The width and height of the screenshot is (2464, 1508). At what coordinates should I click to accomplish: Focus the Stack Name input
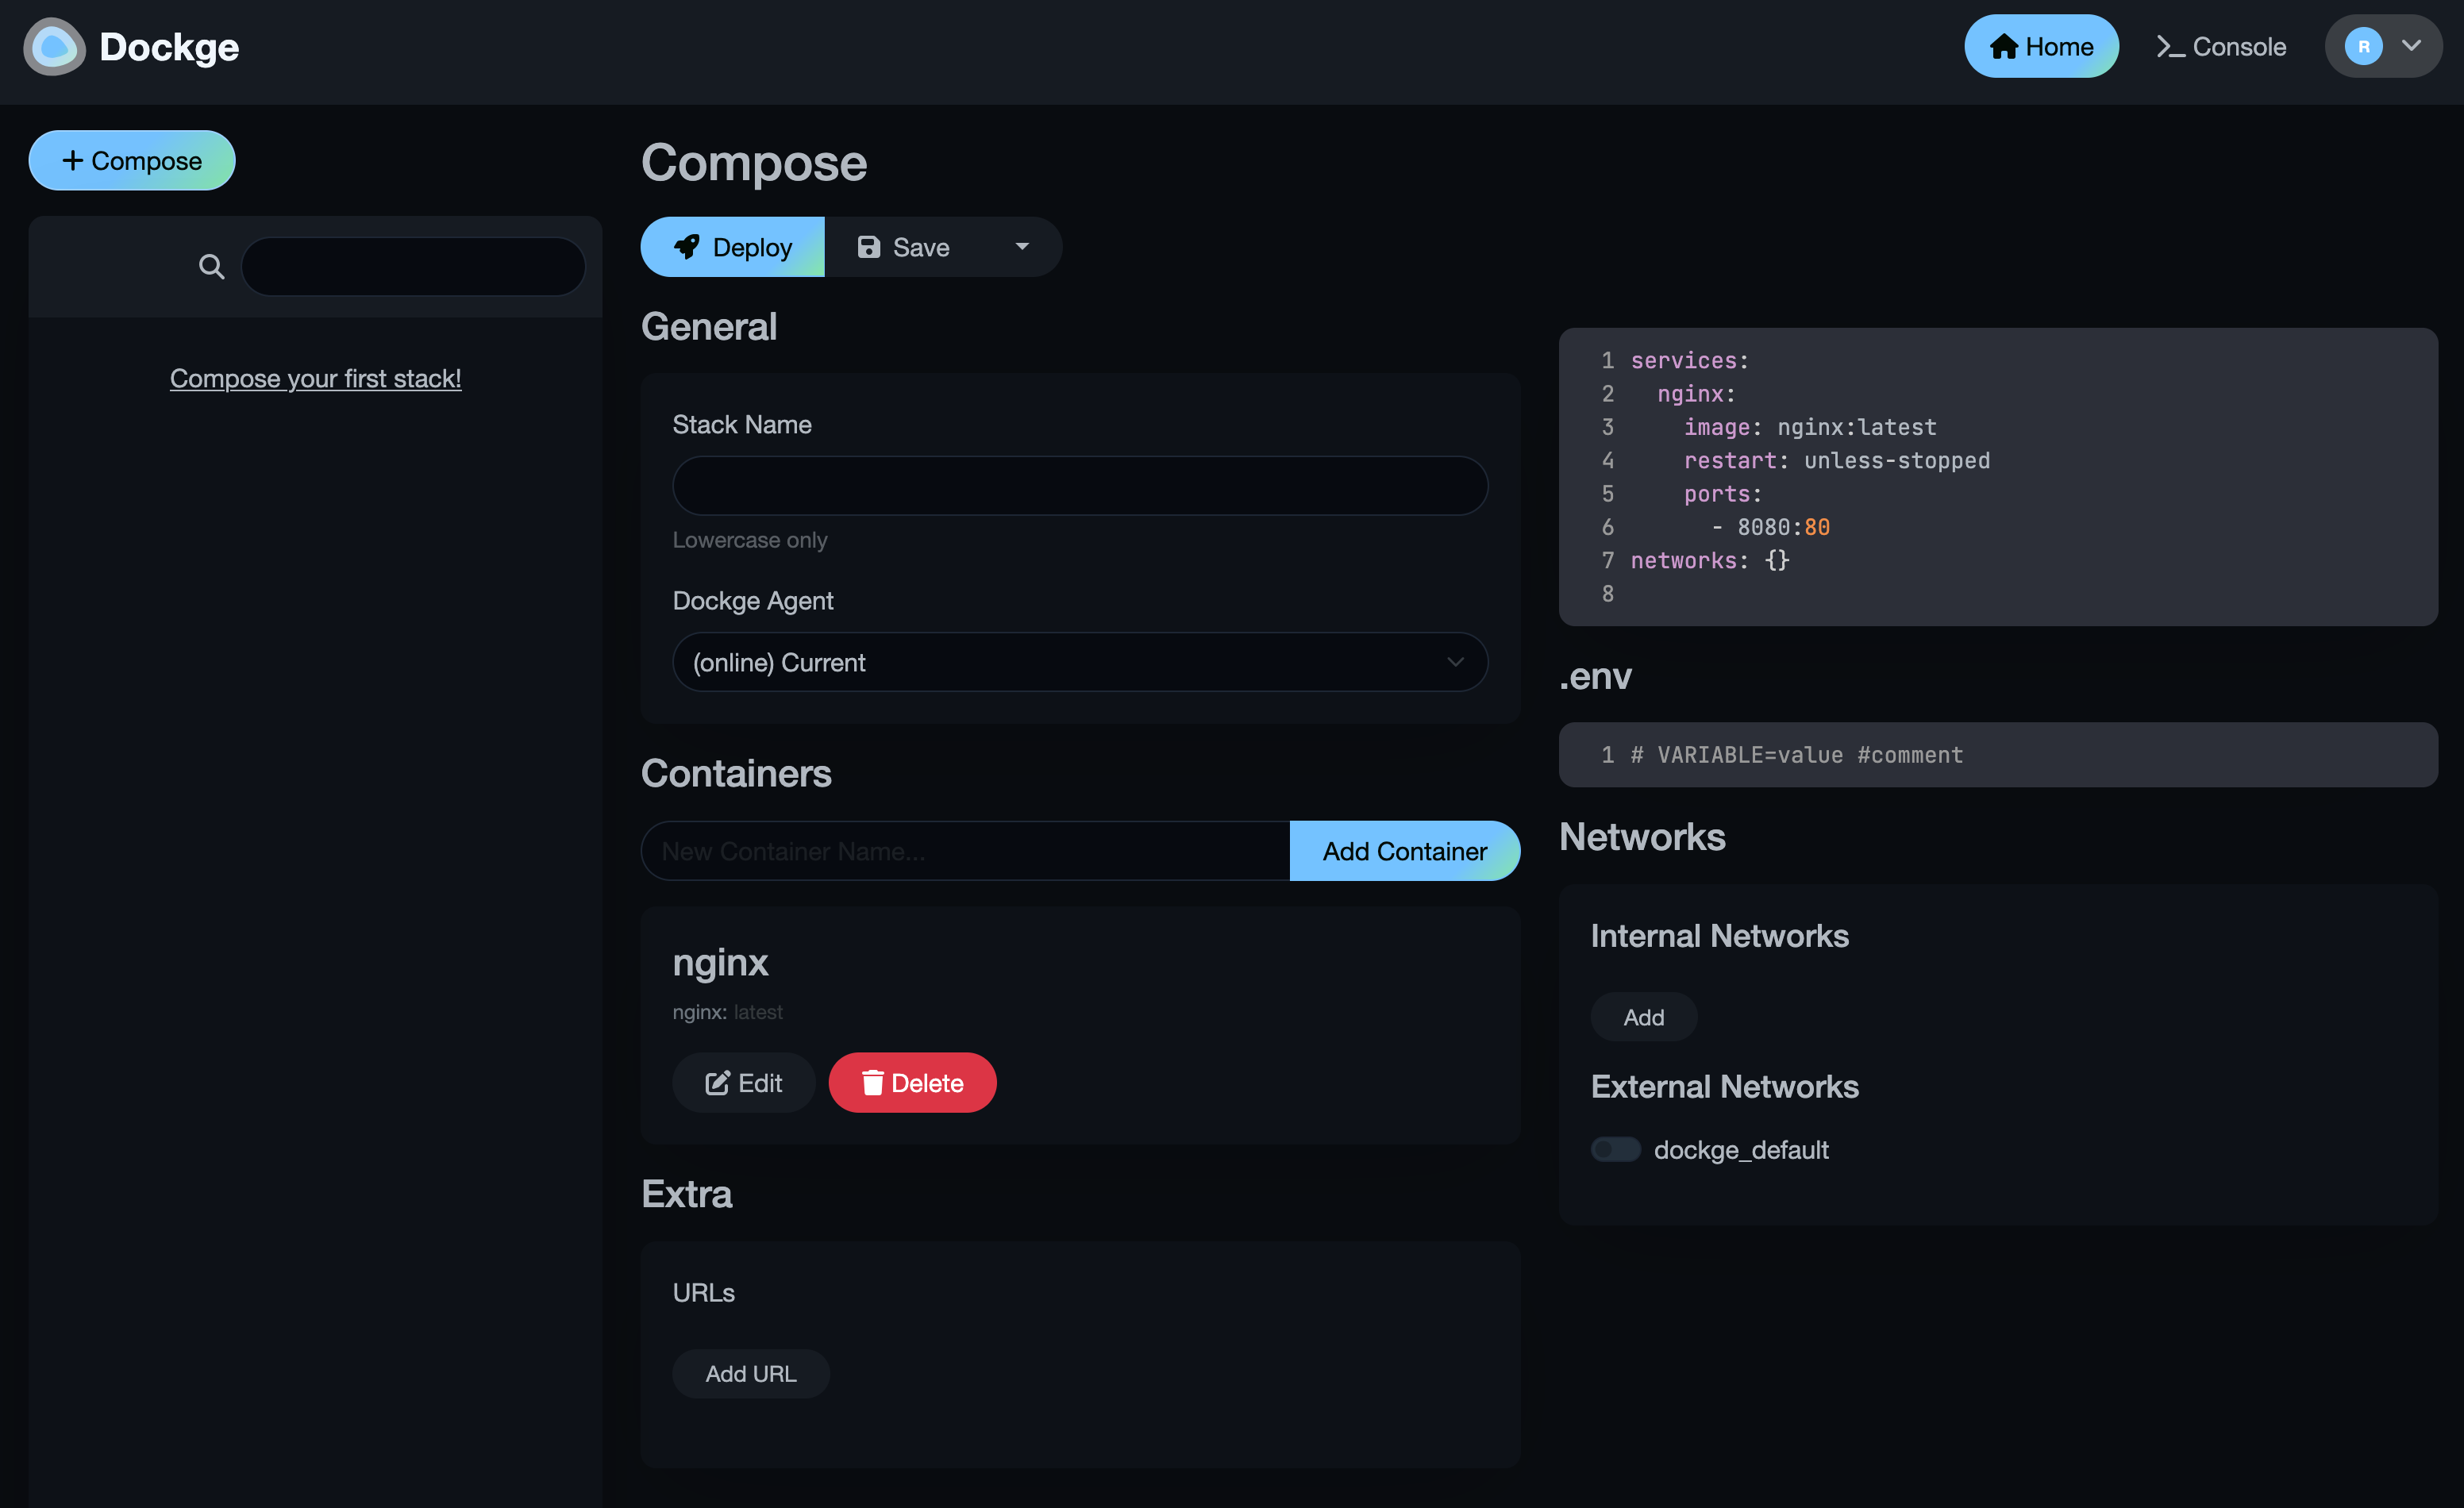(x=1080, y=486)
